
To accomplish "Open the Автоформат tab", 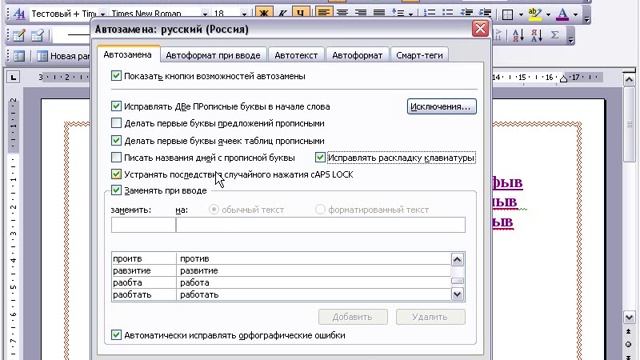I will point(357,55).
